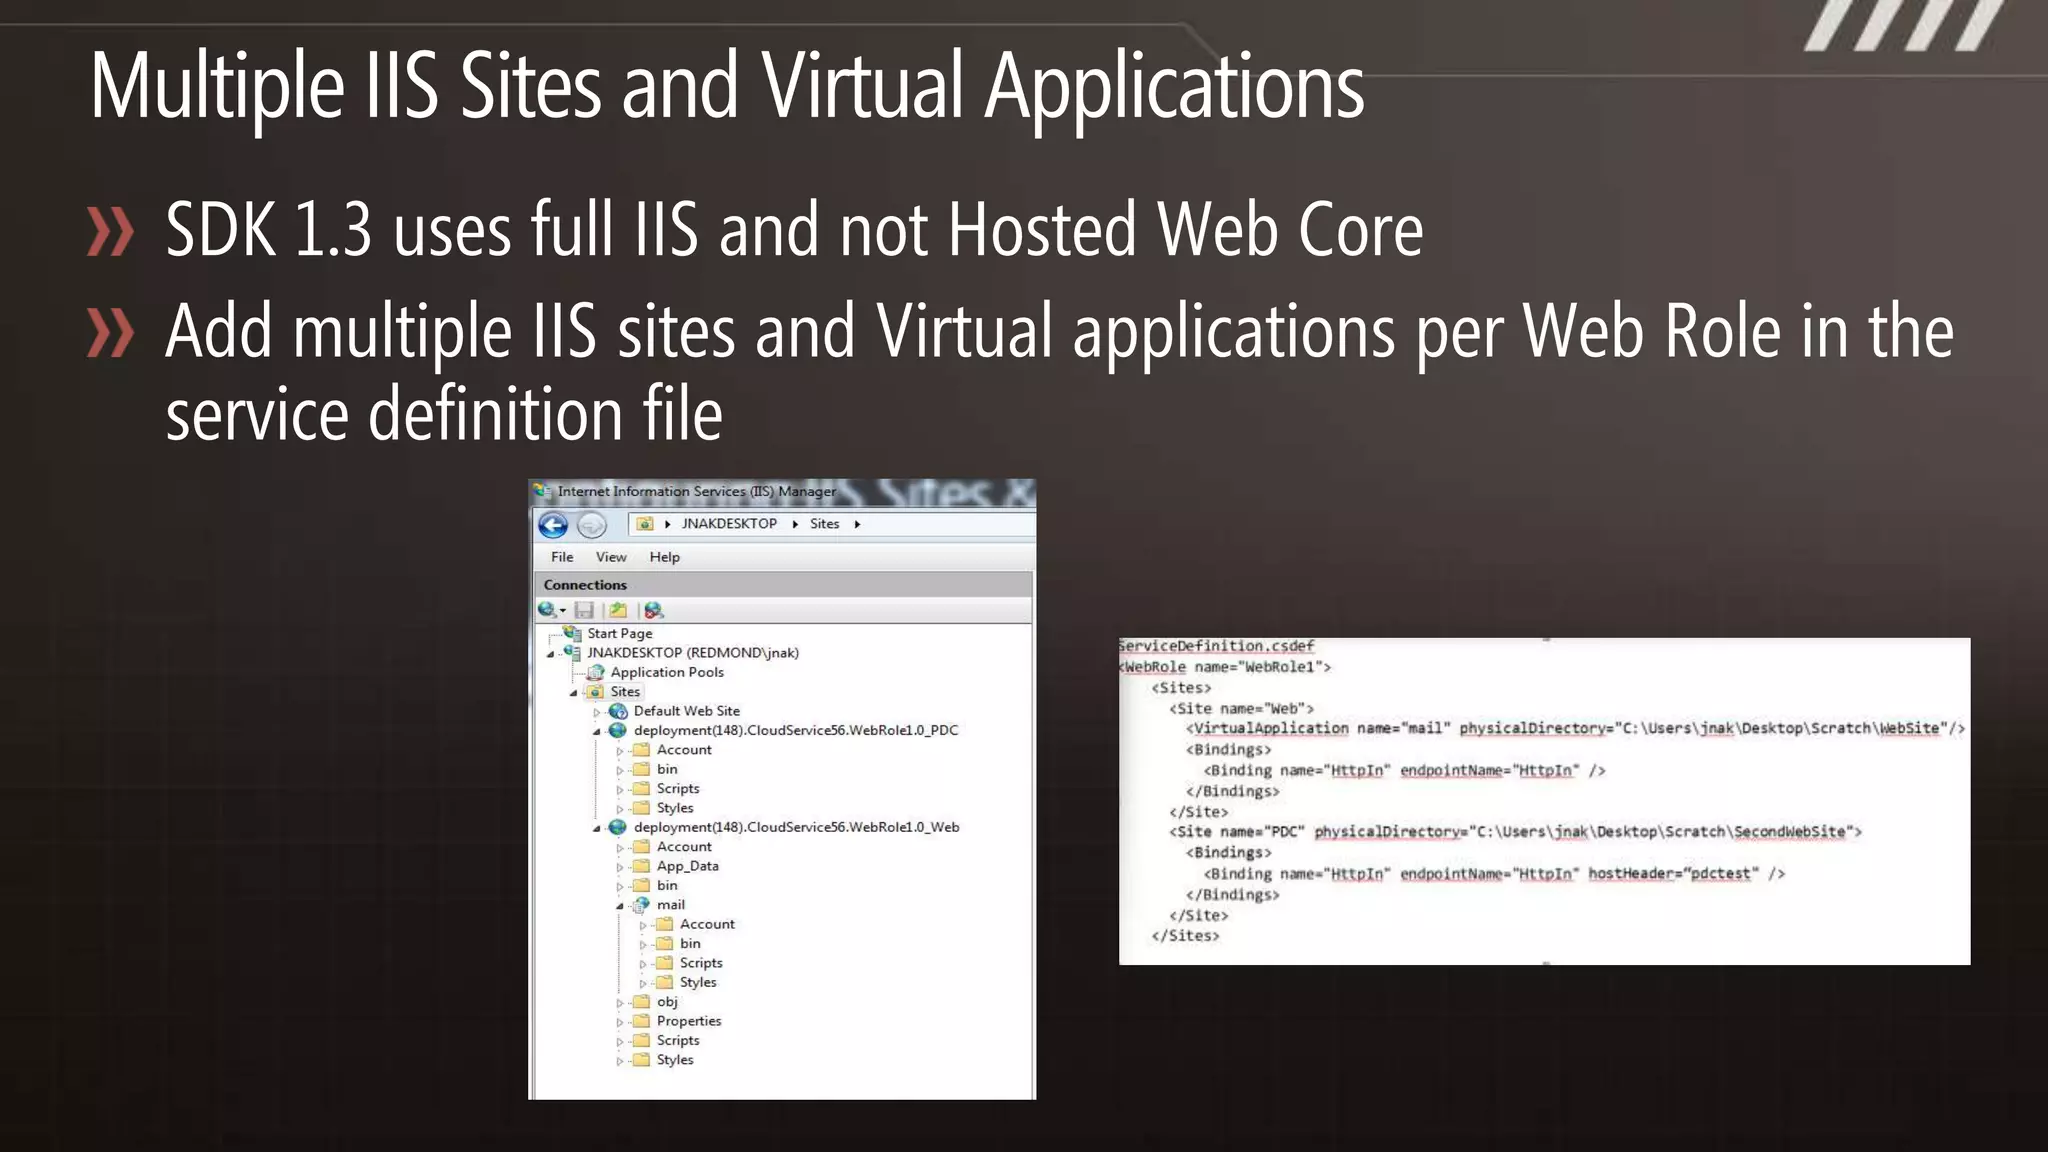Click the Delete Connection globe icon
The image size is (2048, 1152).
(653, 610)
